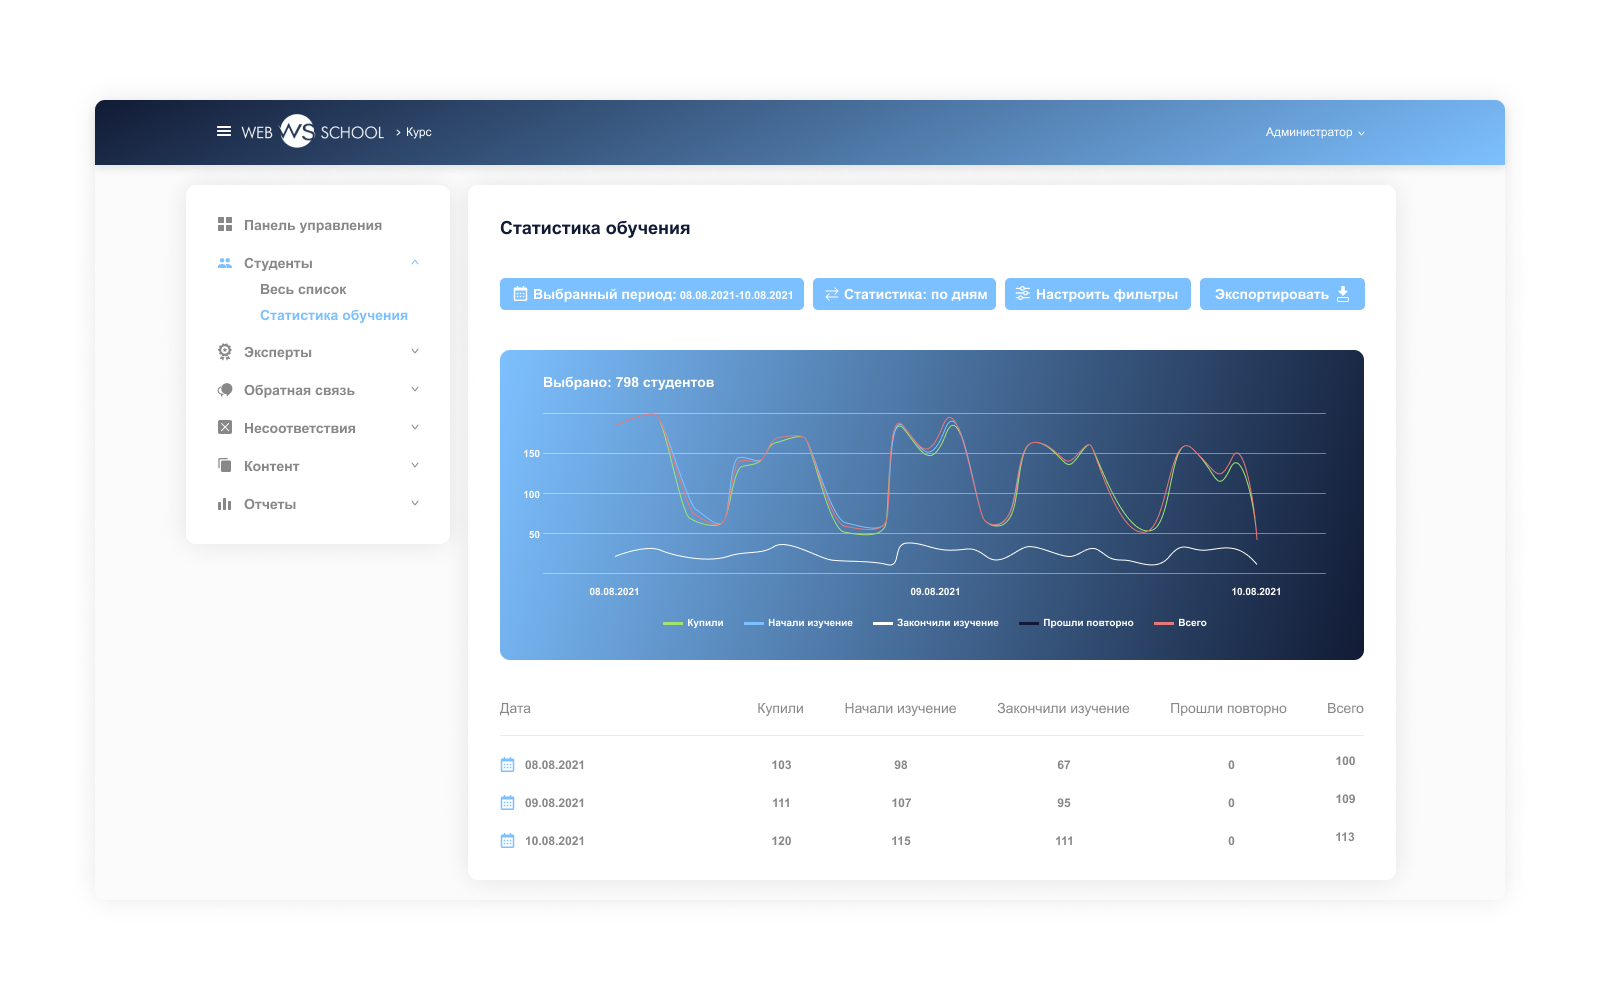Click Всего value 113

click(1345, 837)
